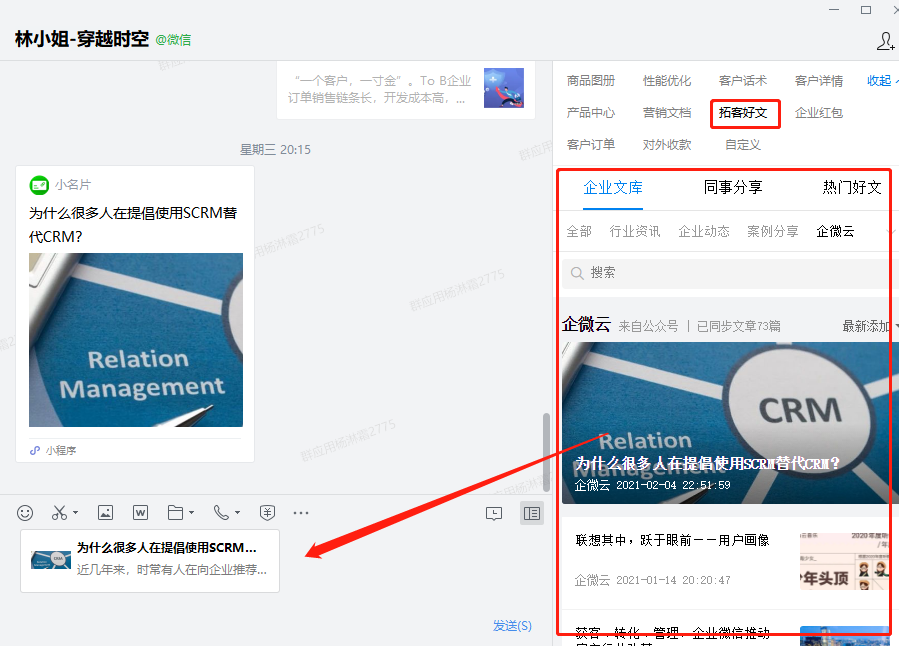Click the W document icon
Screen dimensions: 899x646
click(x=141, y=513)
